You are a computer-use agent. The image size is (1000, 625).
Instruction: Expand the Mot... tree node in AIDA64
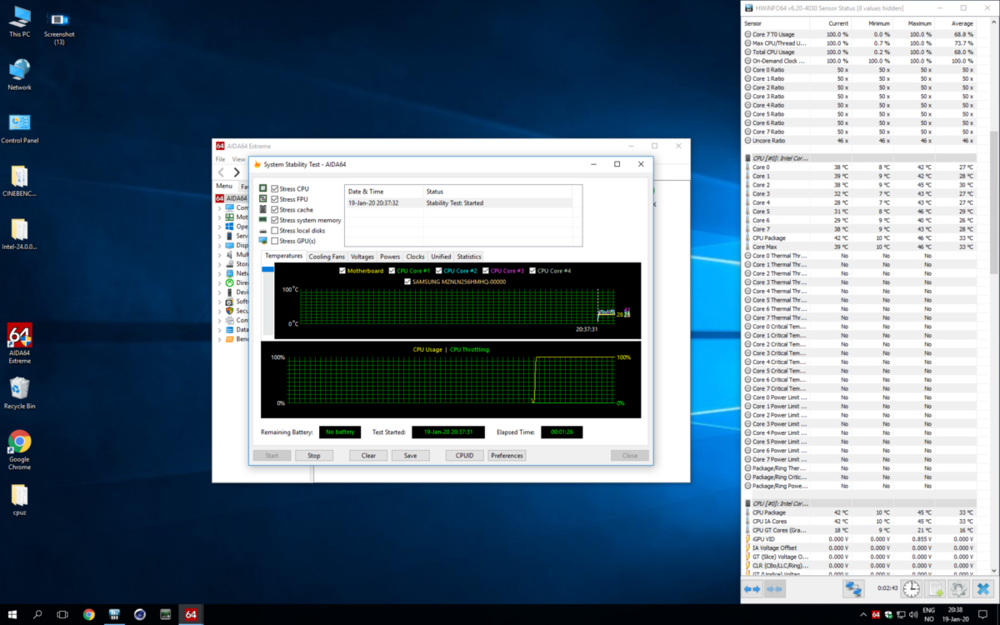pos(220,217)
